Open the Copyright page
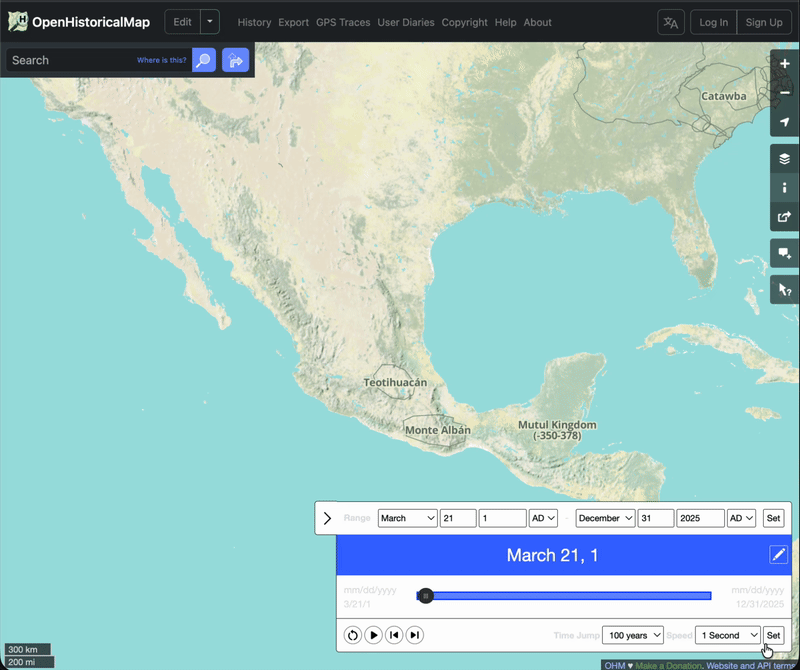800x670 pixels. point(464,22)
